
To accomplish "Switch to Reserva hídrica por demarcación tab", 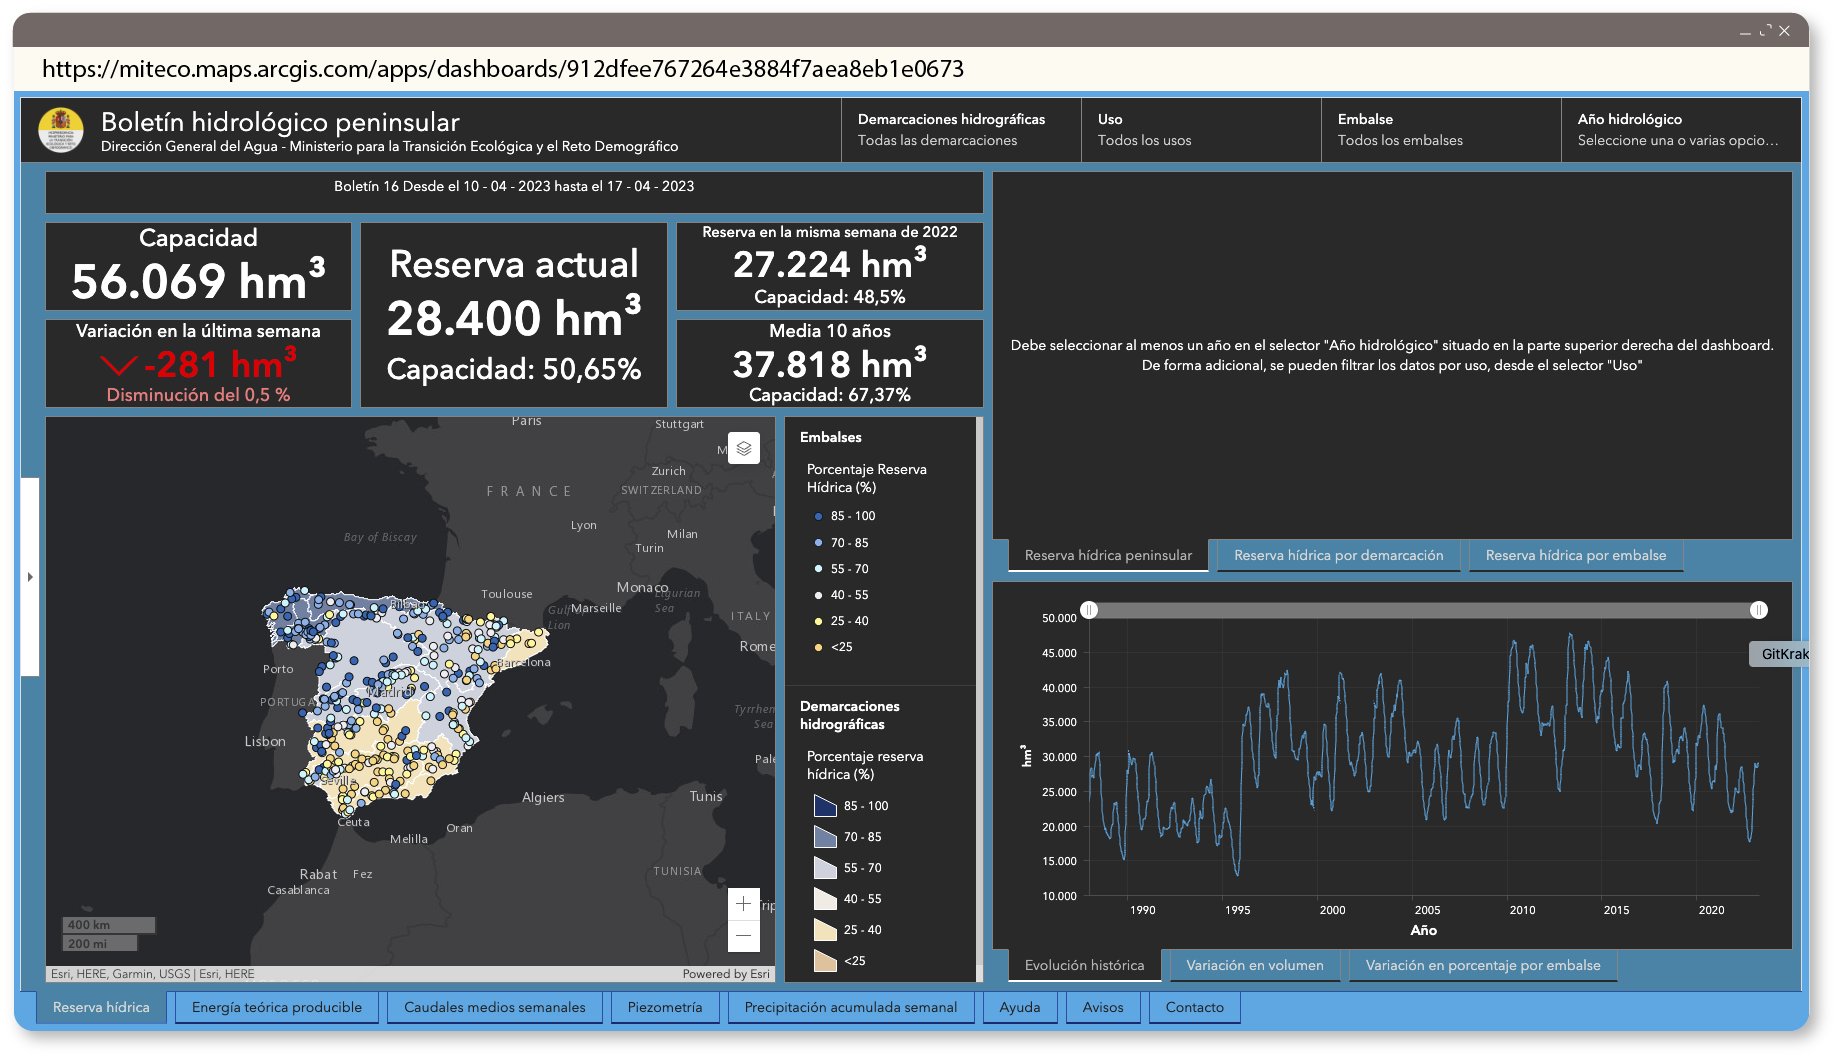I will pos(1338,555).
